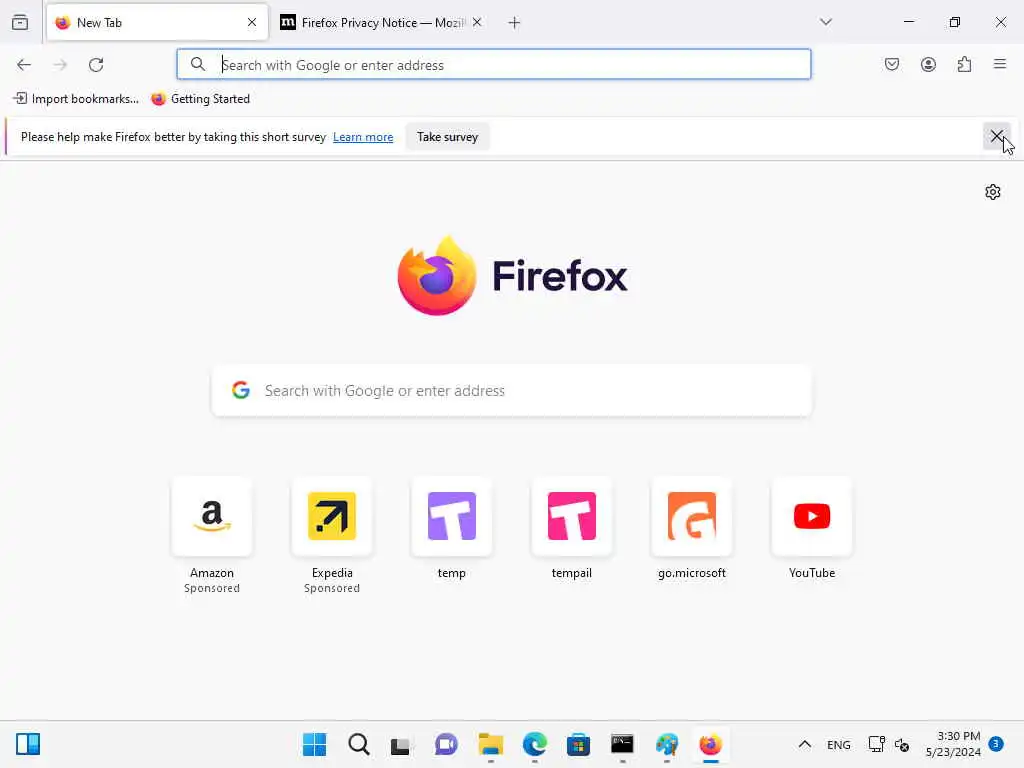The image size is (1024, 768).
Task: Open Task View on taskbar
Action: (x=402, y=744)
